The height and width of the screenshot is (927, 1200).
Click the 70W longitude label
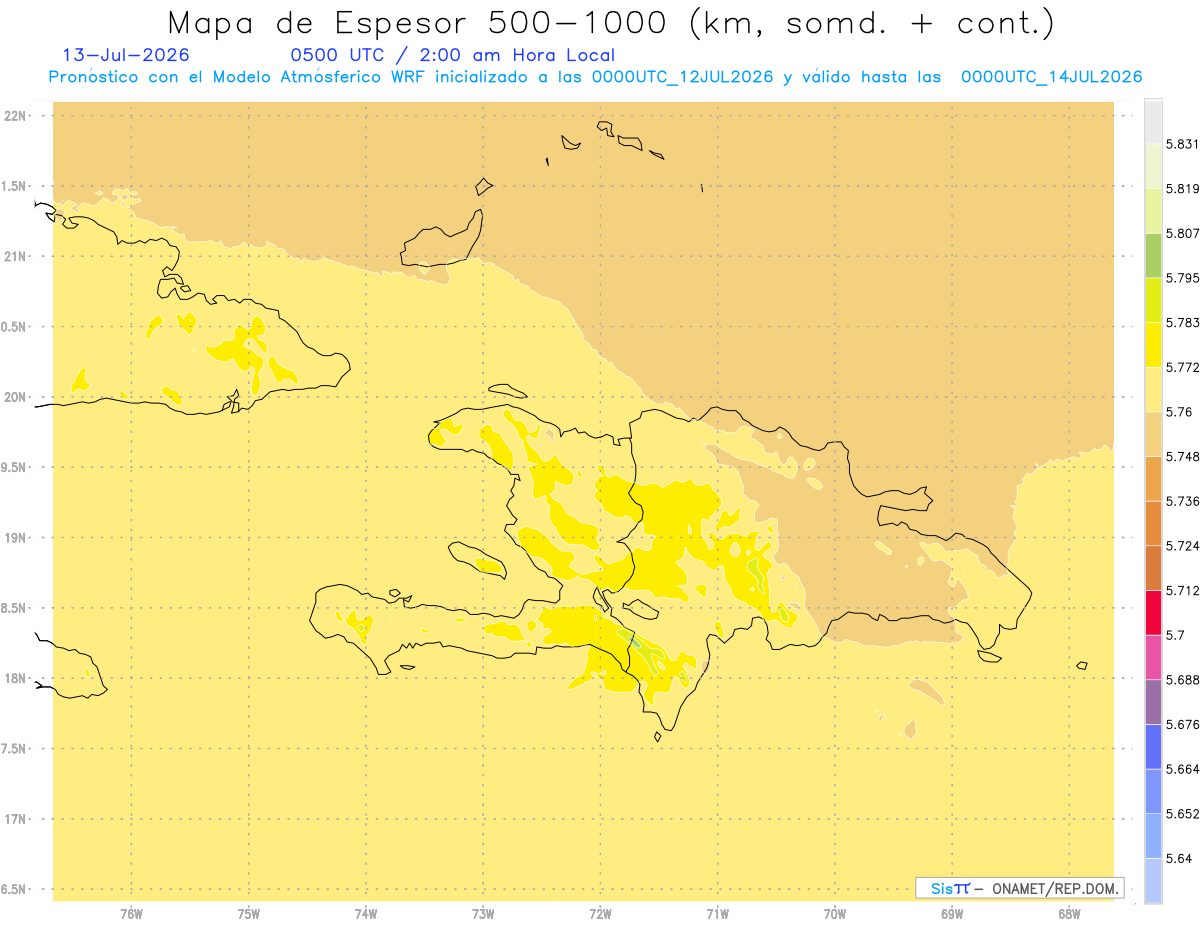835,914
